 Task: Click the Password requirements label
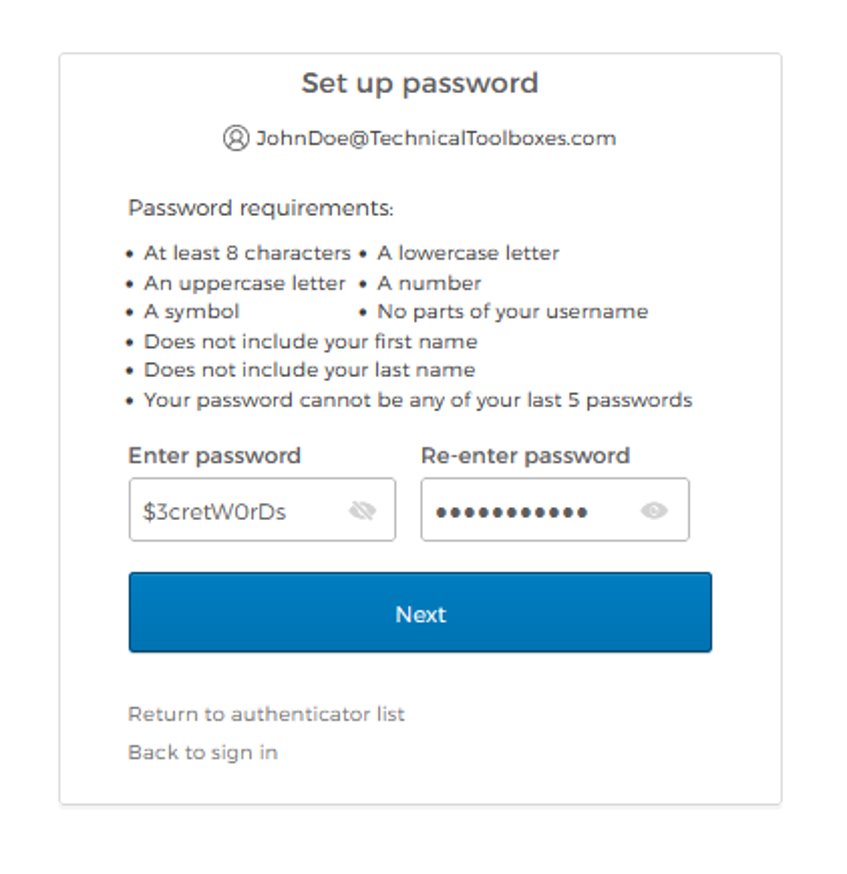pos(261,208)
